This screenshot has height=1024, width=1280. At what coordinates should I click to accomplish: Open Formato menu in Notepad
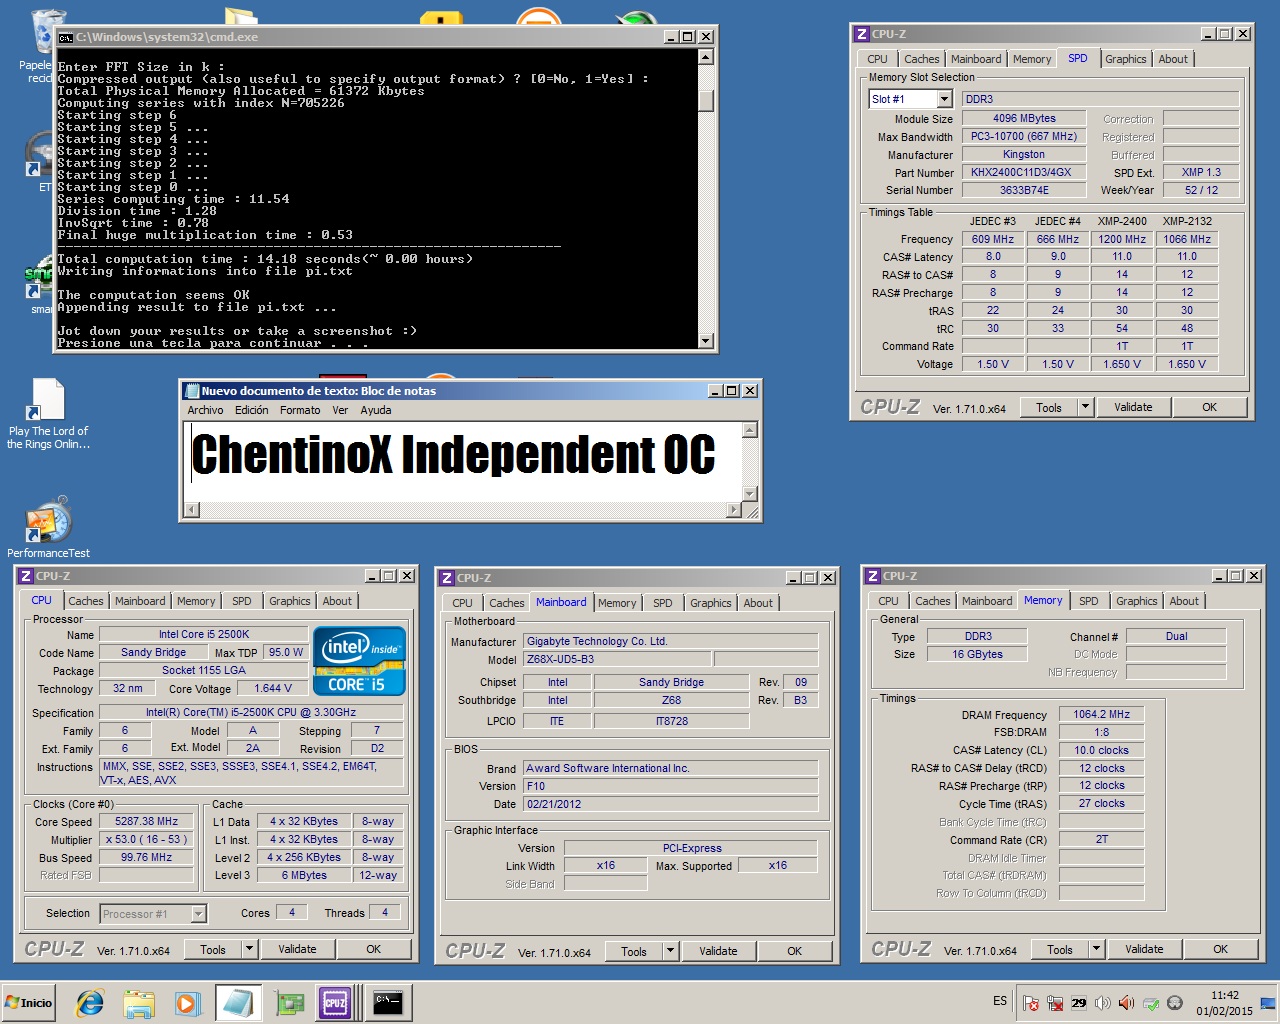tap(300, 410)
